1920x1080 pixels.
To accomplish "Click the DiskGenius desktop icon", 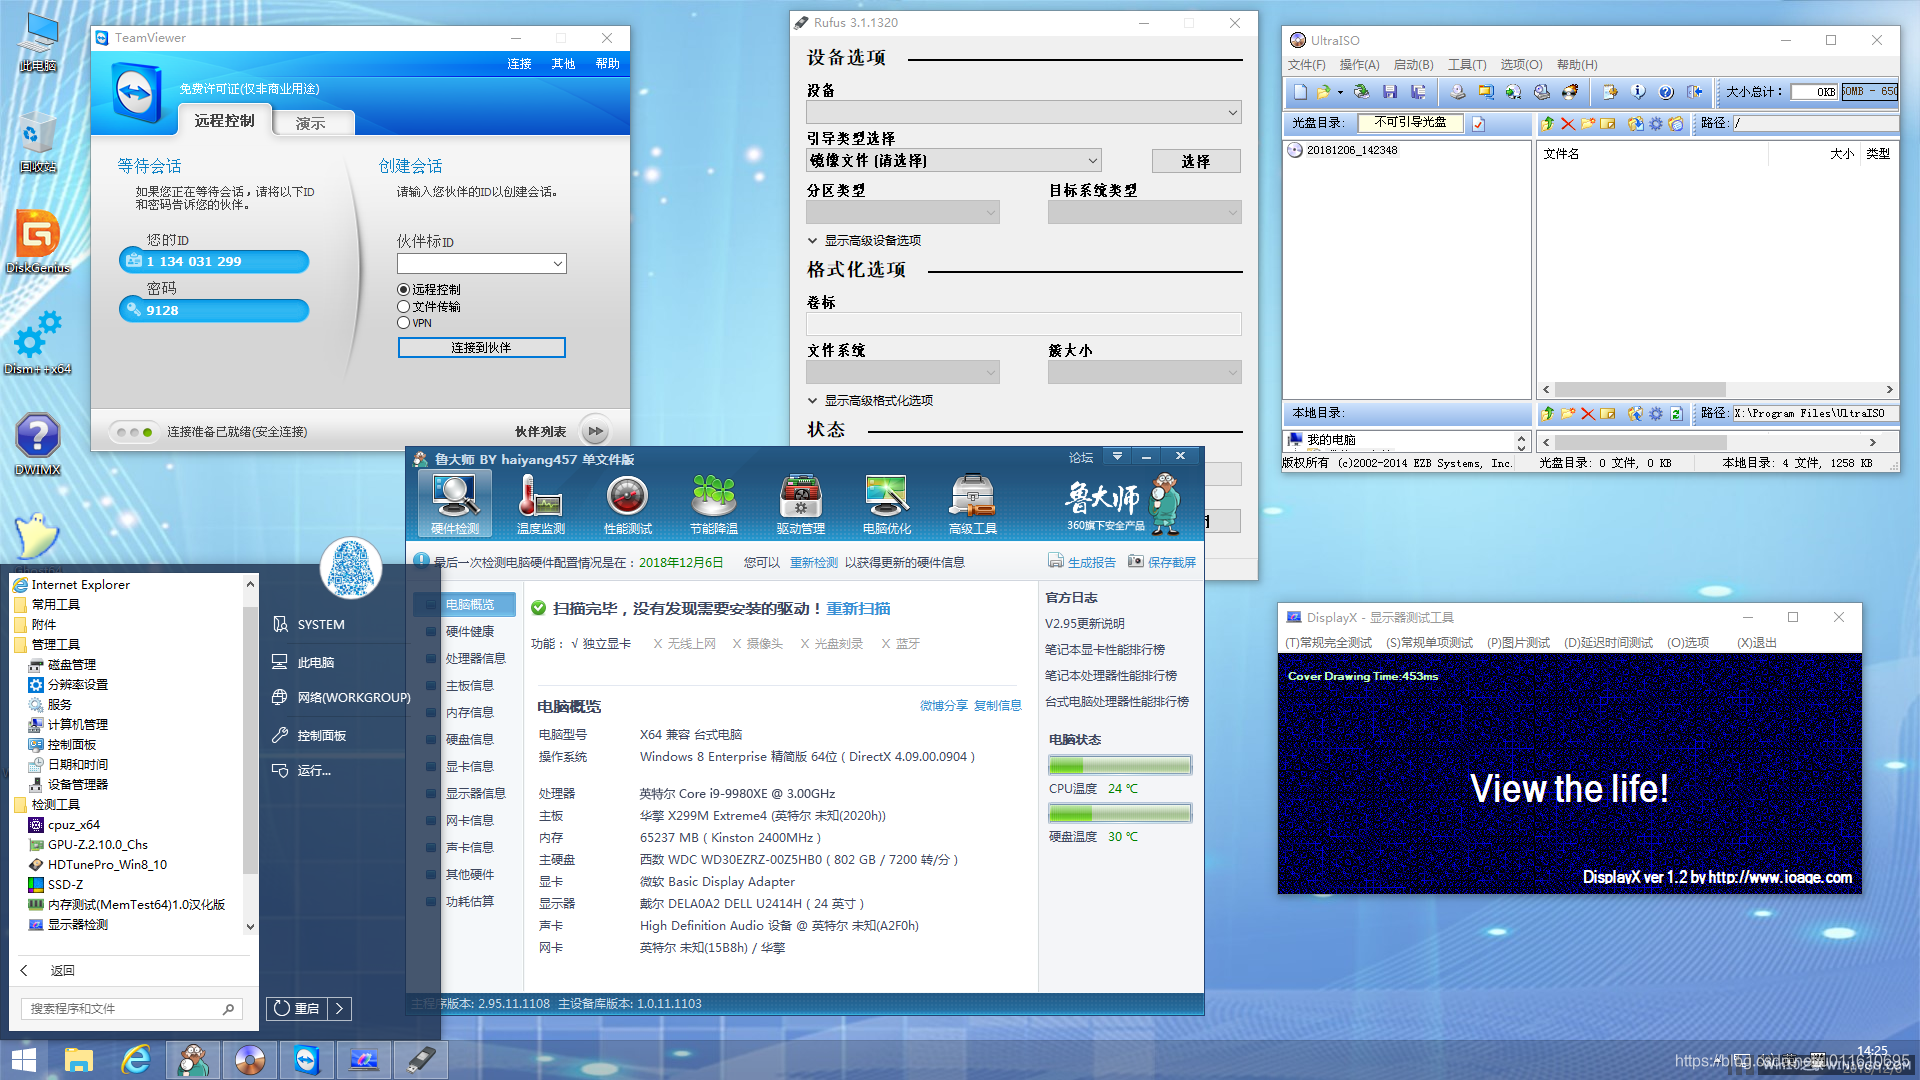I will [x=38, y=242].
